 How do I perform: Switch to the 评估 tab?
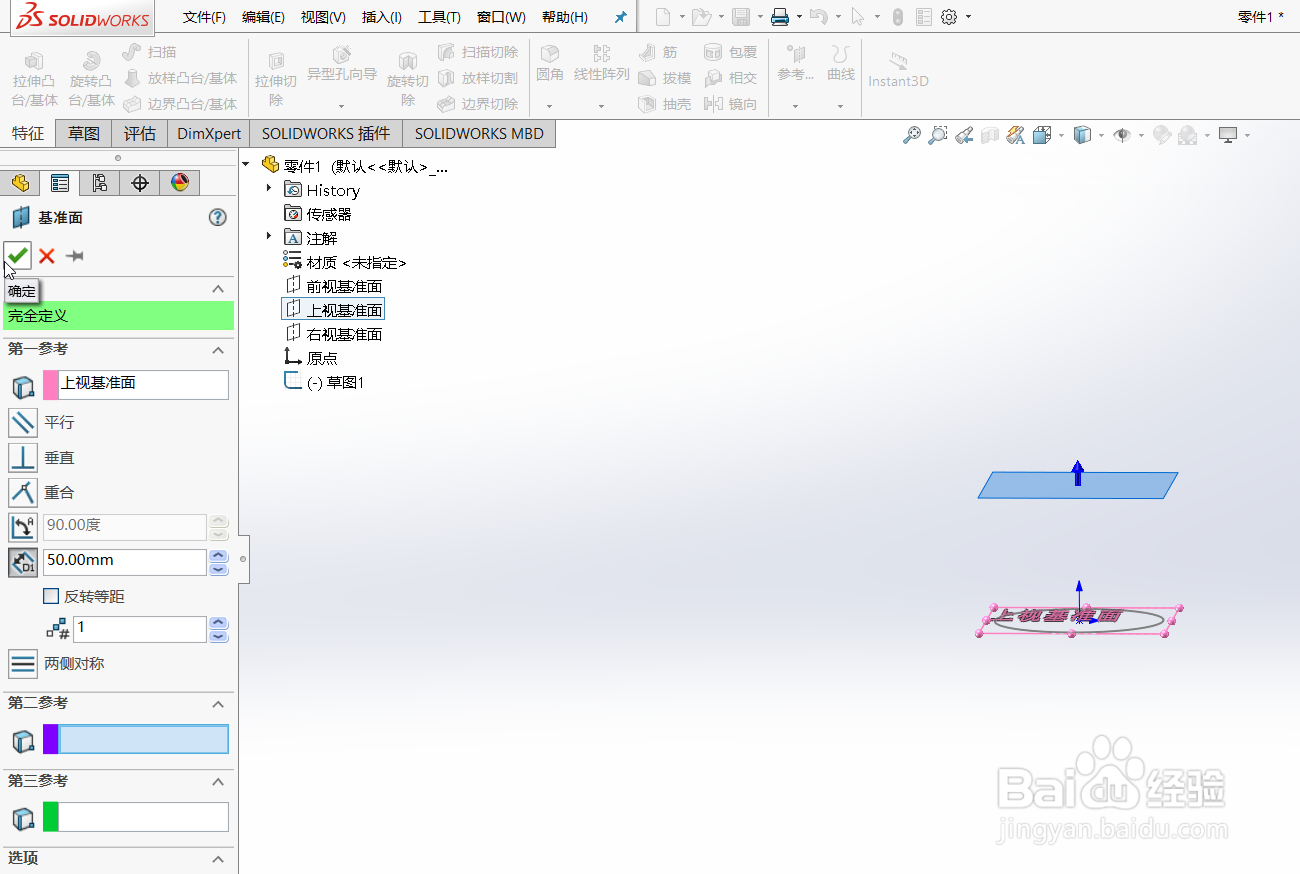pos(140,133)
